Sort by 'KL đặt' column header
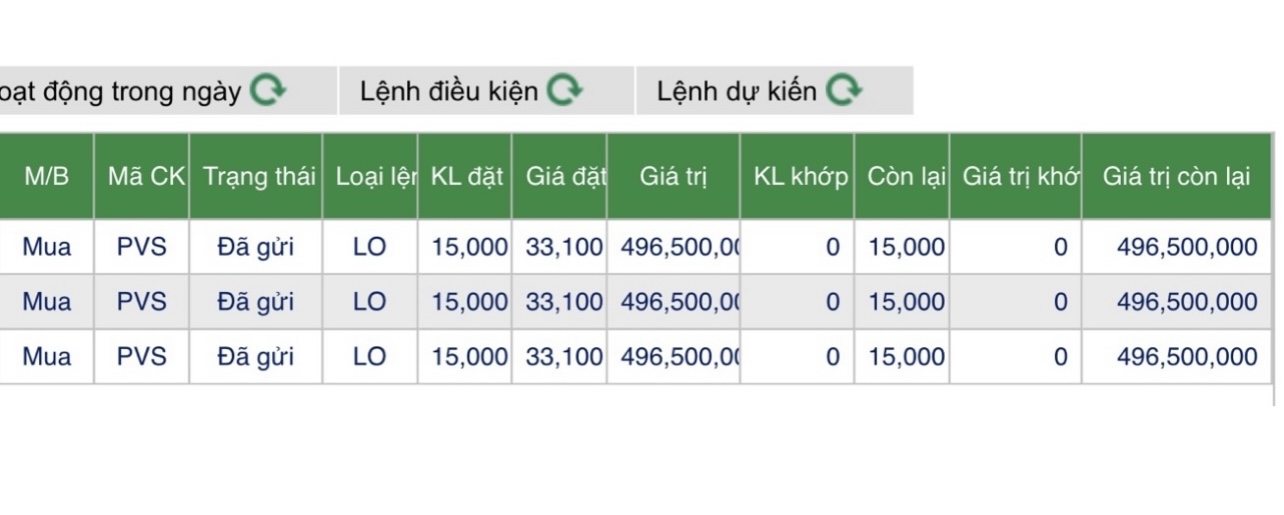The image size is (1284, 515). (467, 177)
